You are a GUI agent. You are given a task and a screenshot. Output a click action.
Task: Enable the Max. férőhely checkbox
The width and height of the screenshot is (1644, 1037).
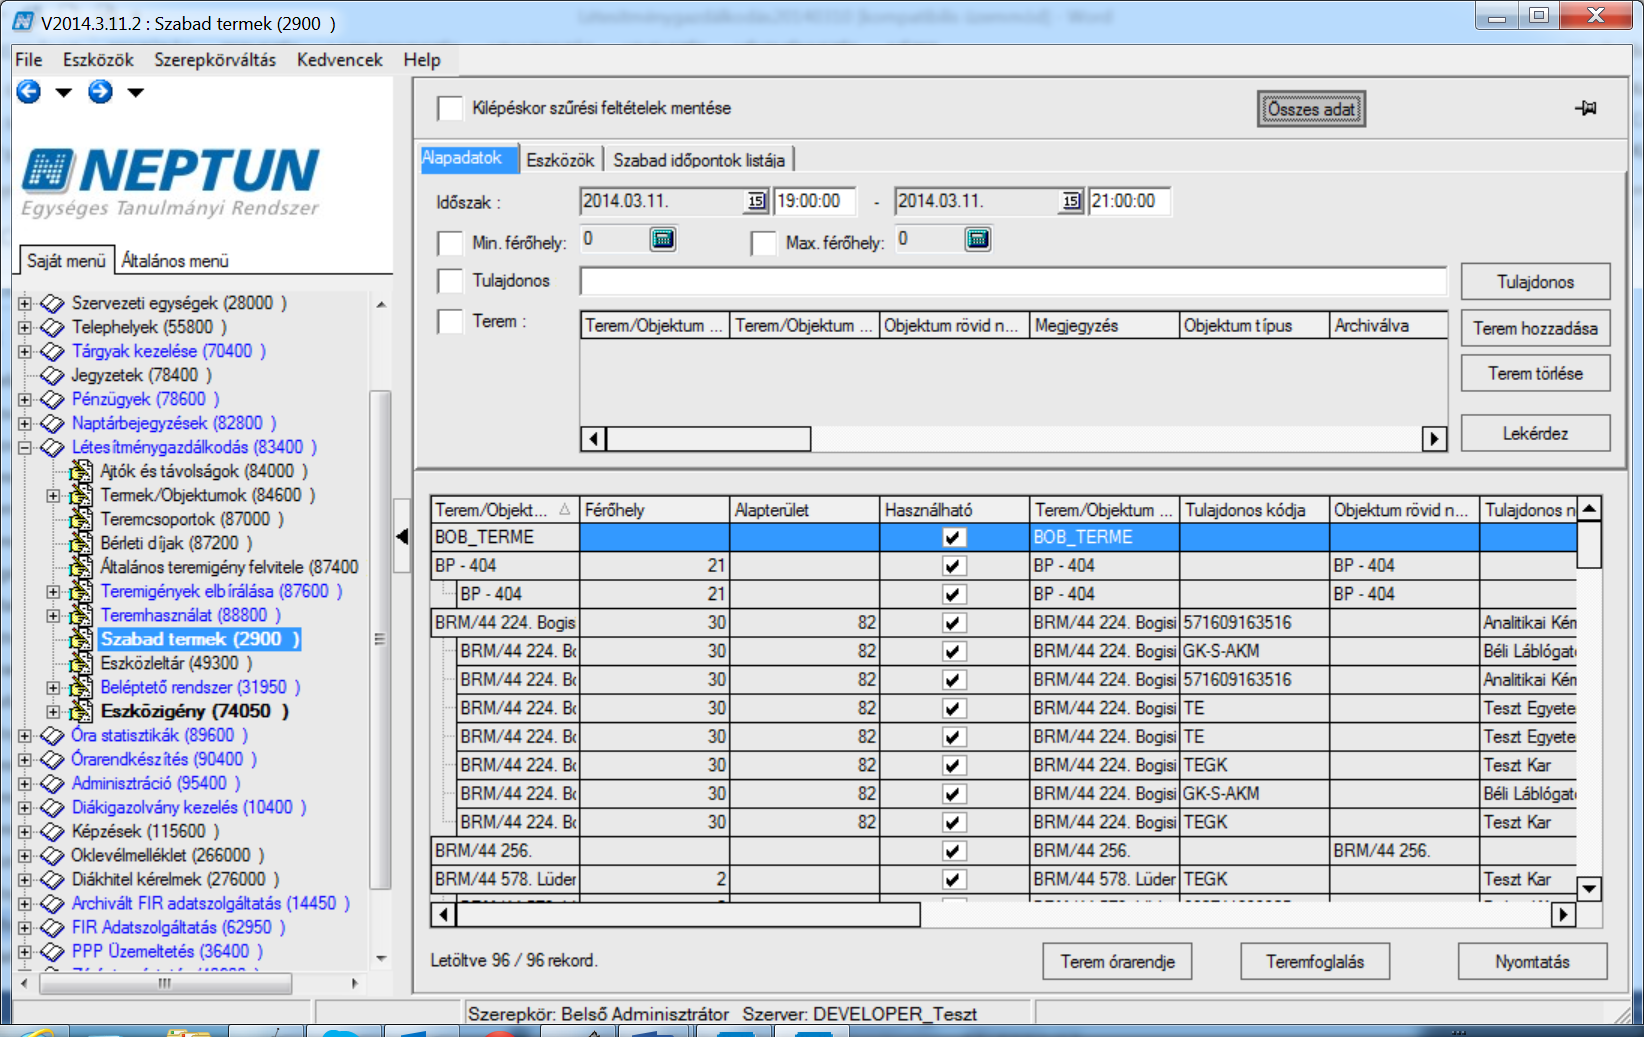coord(764,243)
